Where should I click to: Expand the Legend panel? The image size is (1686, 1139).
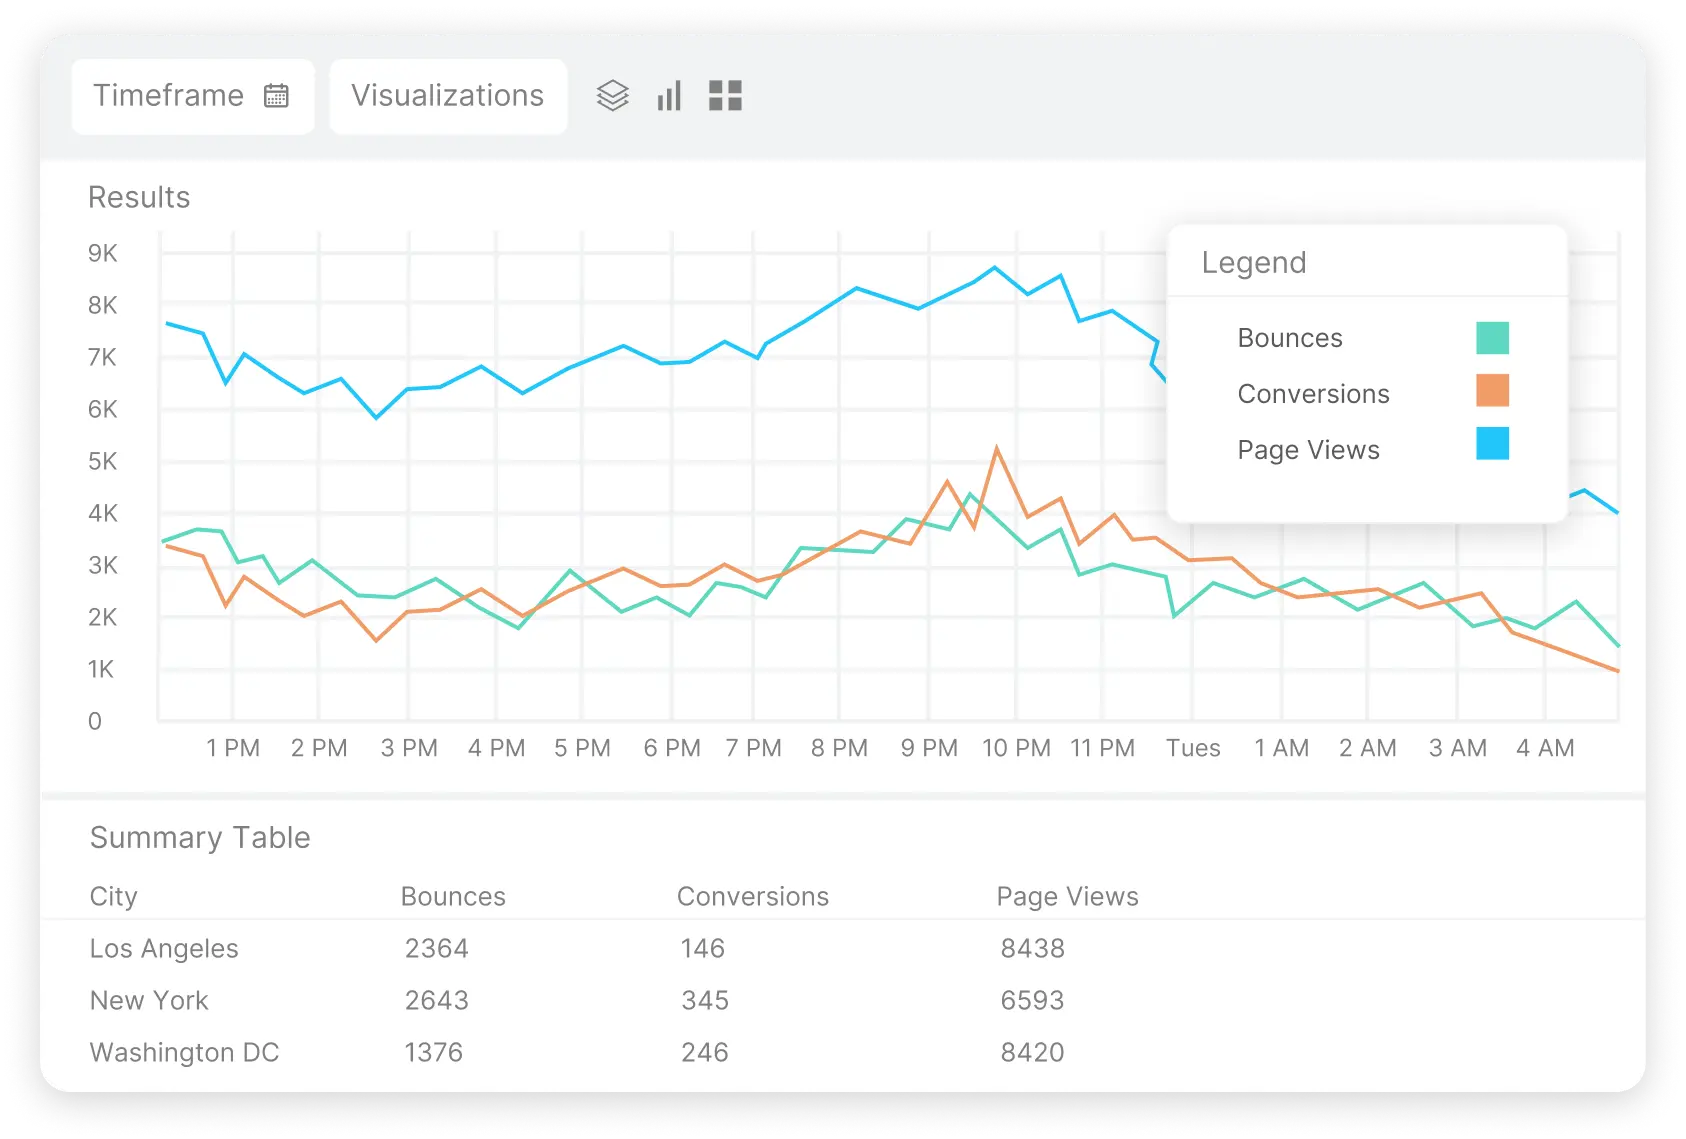pos(1254,262)
